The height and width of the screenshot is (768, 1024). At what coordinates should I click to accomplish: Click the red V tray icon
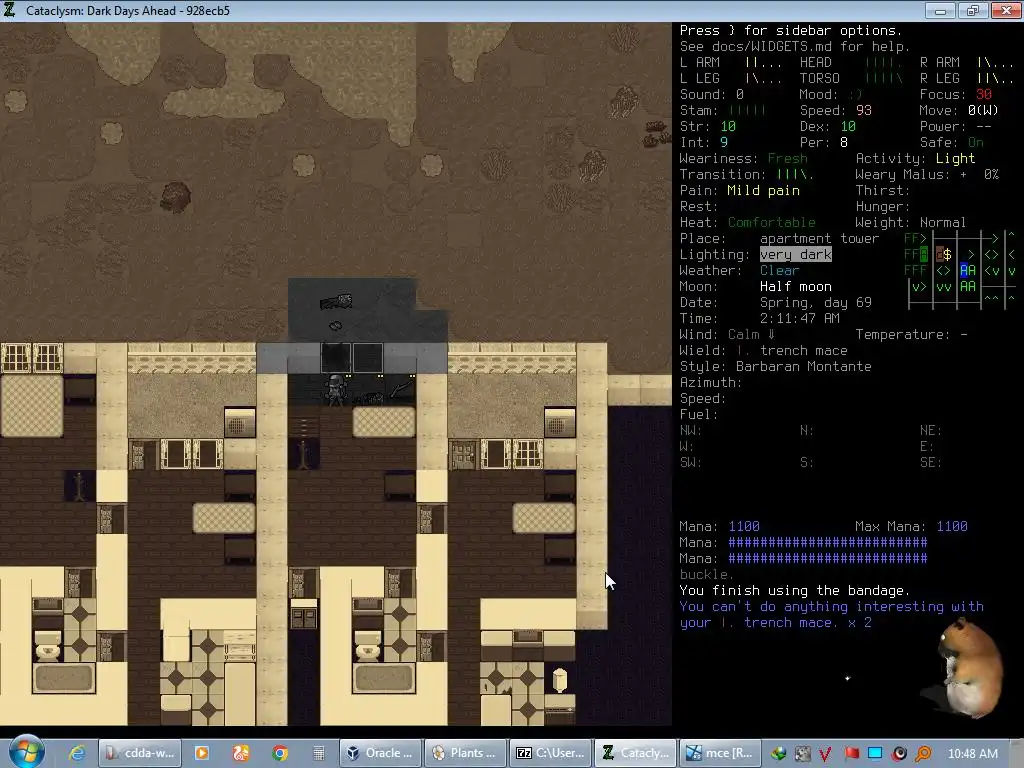coord(825,754)
